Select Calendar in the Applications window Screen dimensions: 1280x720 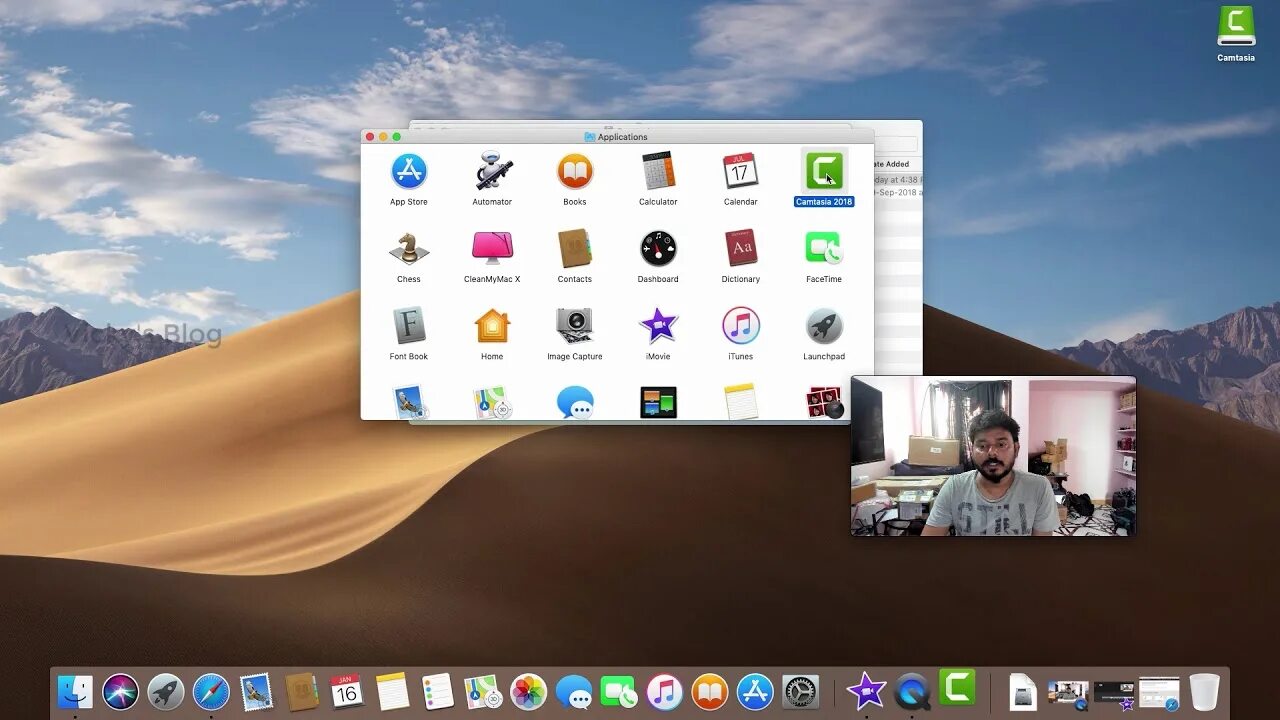[x=741, y=172]
